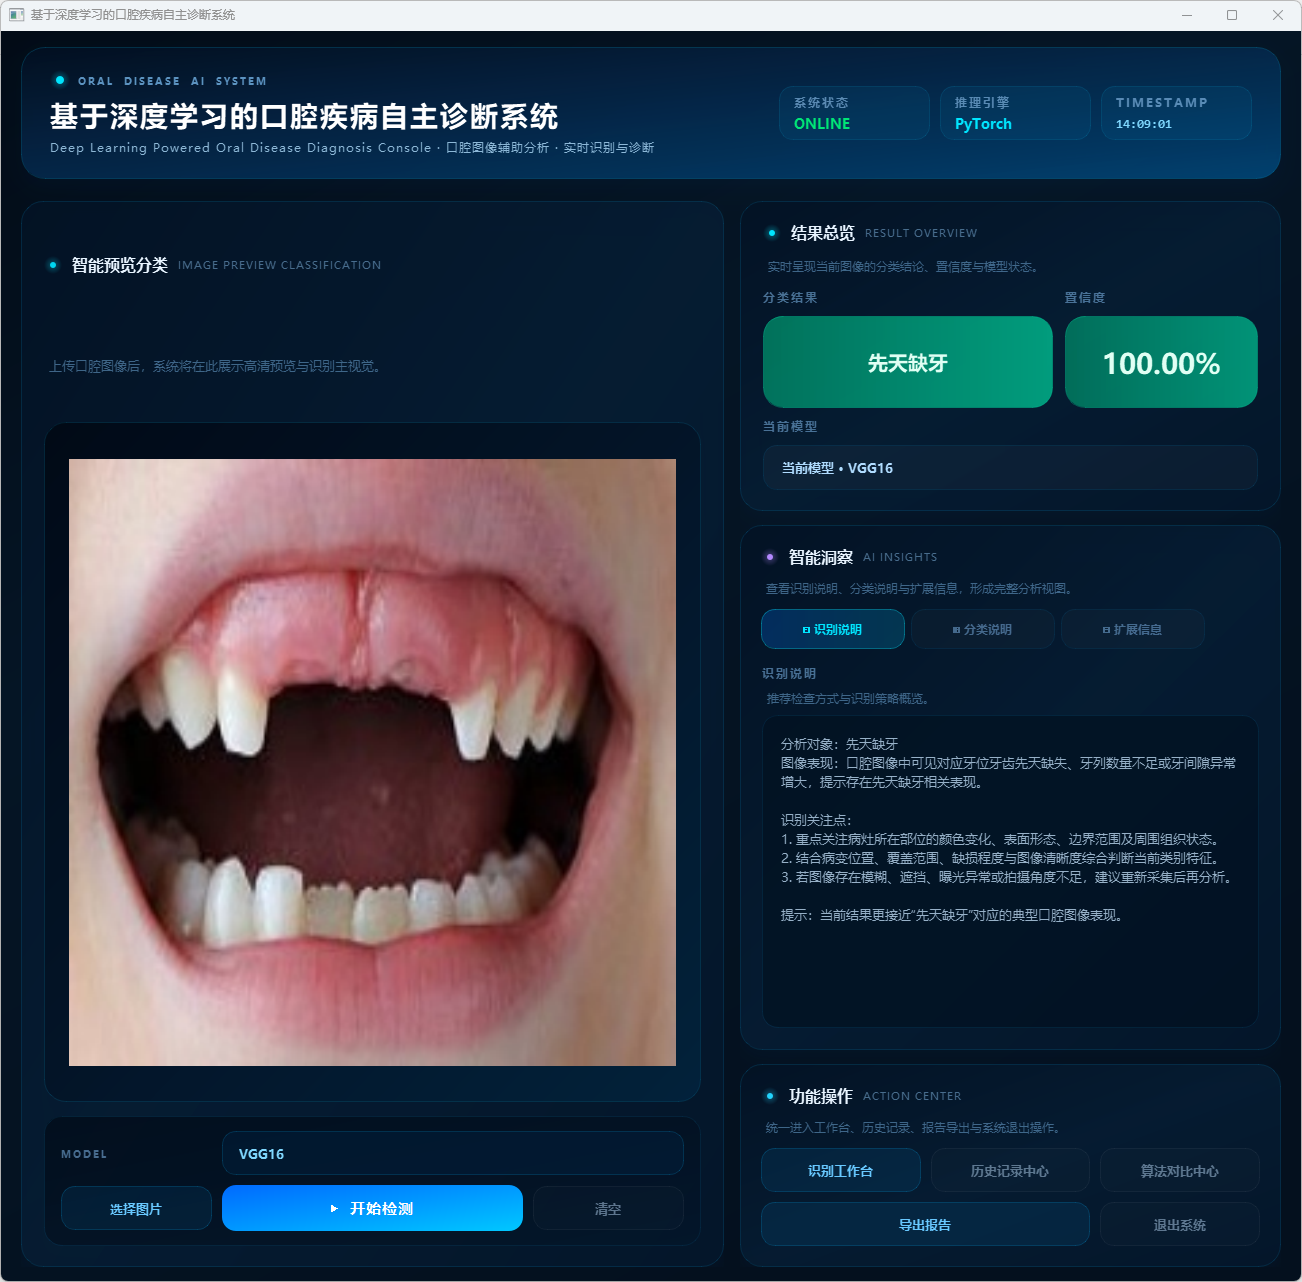This screenshot has height=1282, width=1302.
Task: Click the 当前模型 VGG16 info field
Action: tap(1009, 468)
